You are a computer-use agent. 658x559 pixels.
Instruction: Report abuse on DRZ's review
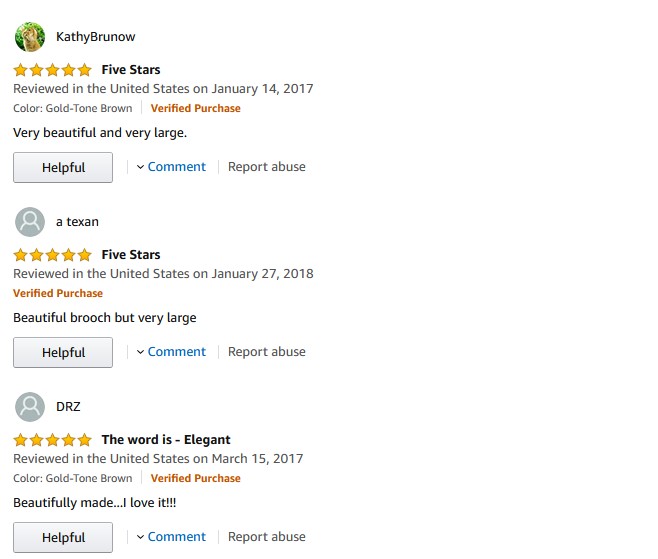click(x=267, y=537)
